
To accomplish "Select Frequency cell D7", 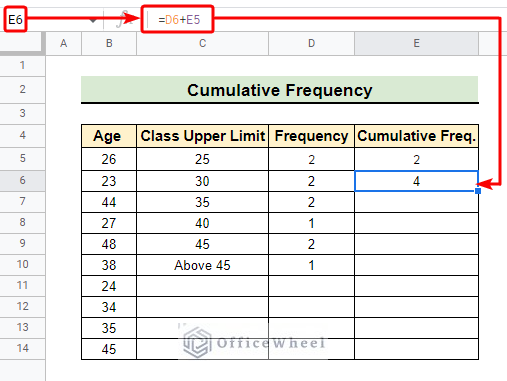I will (x=311, y=202).
